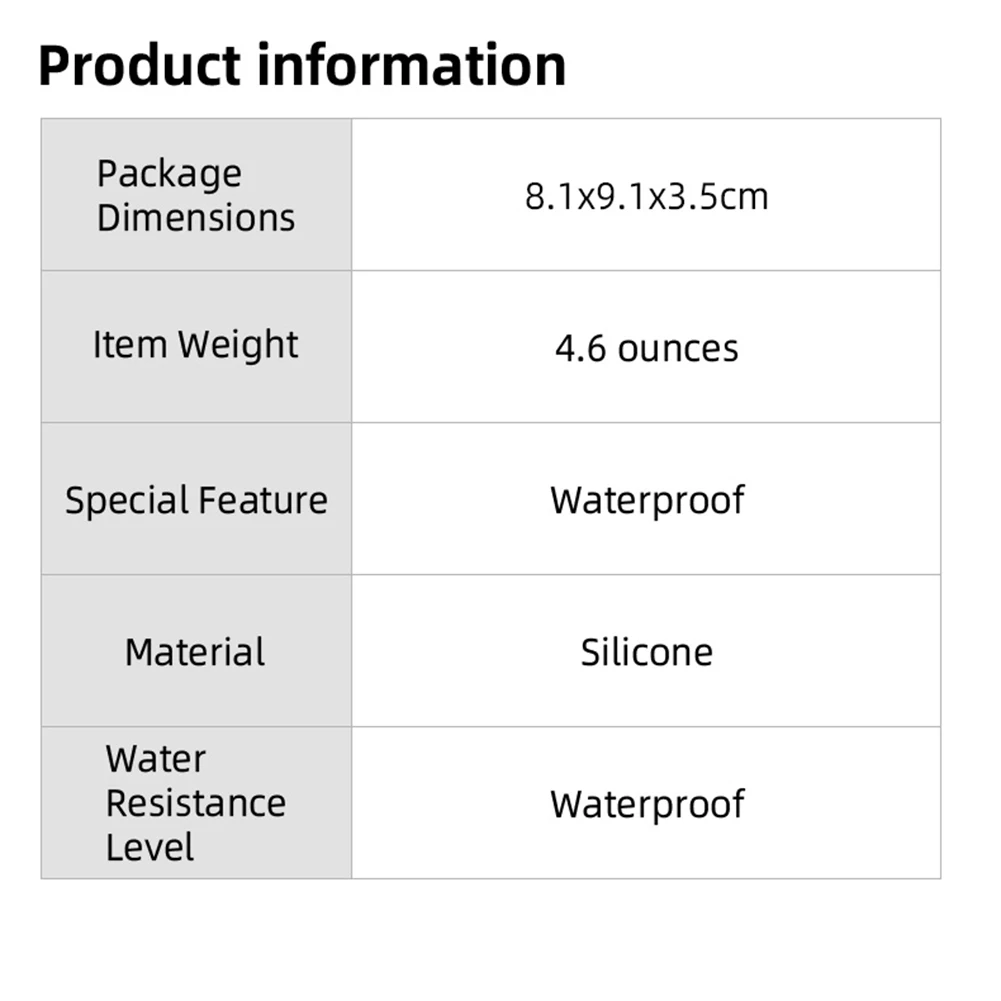The image size is (1001, 1001).
Task: Click the word "Package" in the table
Action: click(x=169, y=175)
